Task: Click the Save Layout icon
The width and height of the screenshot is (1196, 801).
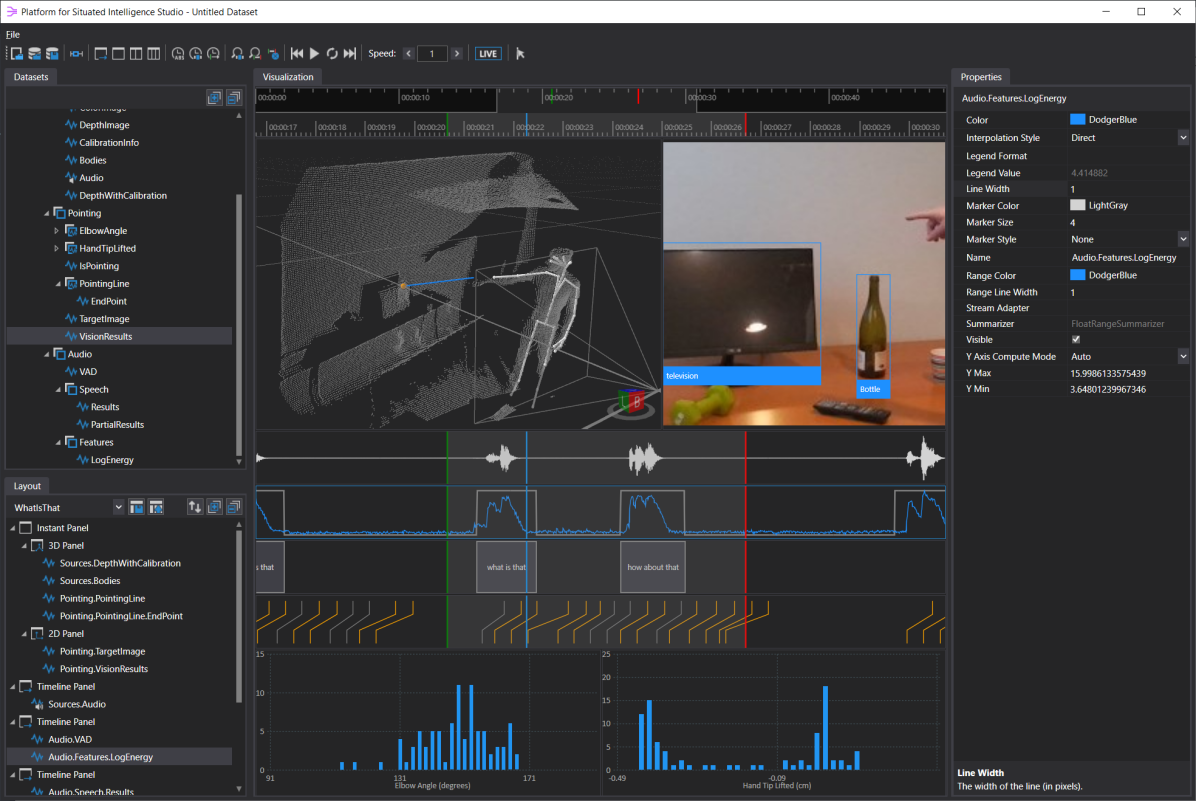Action: [x=137, y=507]
